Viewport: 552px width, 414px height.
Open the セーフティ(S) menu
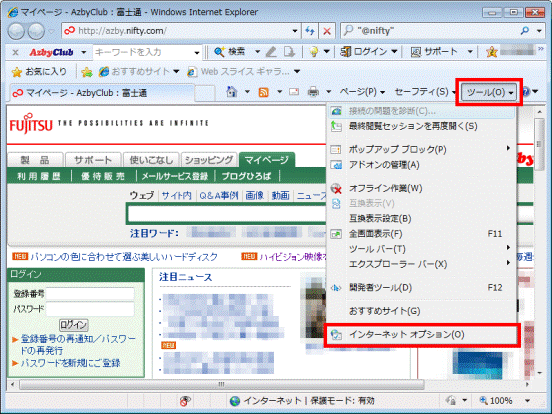(425, 92)
